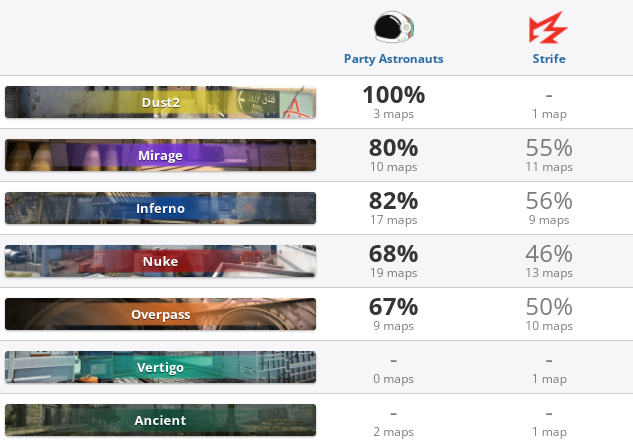Viewport: 633px width, 445px height.
Task: Click Party Astronauts 80% Mirage stat
Action: click(394, 148)
